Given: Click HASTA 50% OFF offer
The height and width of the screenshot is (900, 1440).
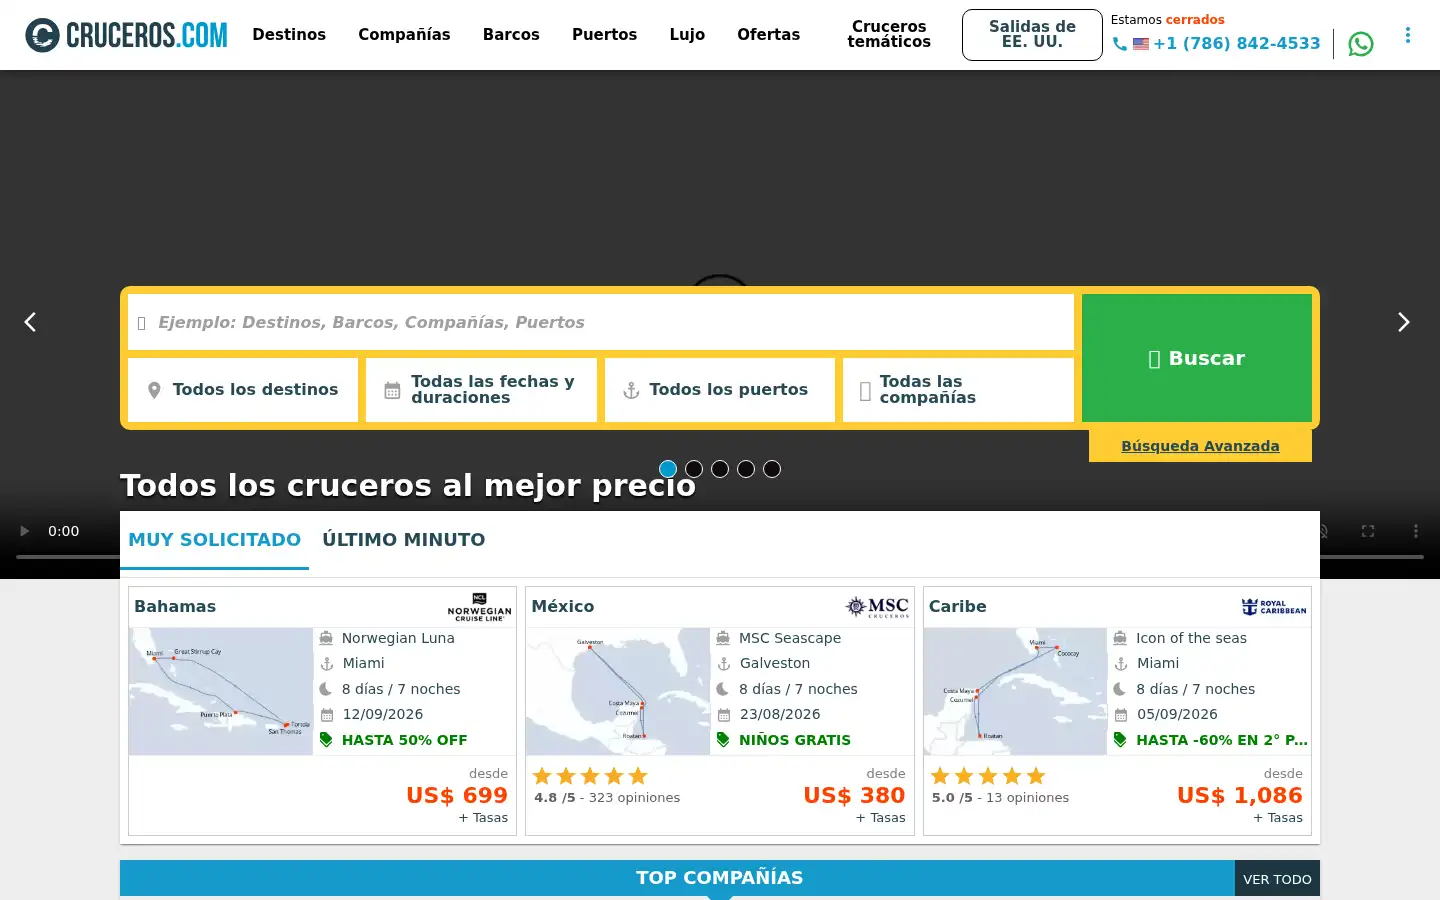Looking at the screenshot, I should [405, 740].
